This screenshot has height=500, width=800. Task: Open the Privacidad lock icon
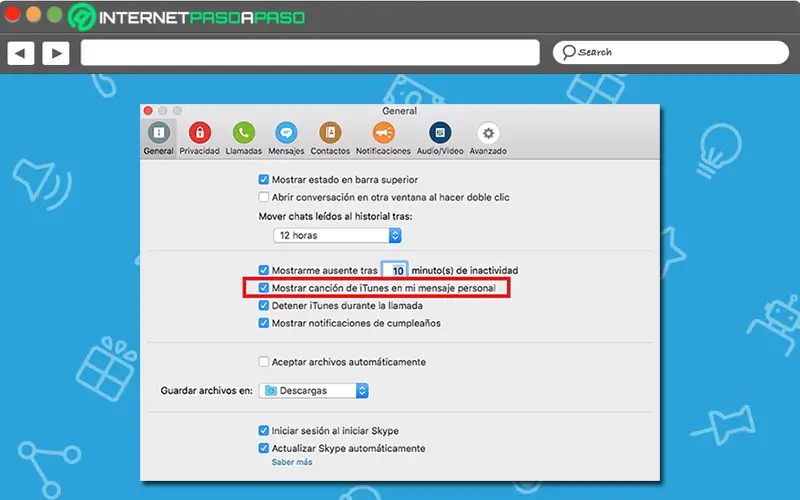point(199,133)
